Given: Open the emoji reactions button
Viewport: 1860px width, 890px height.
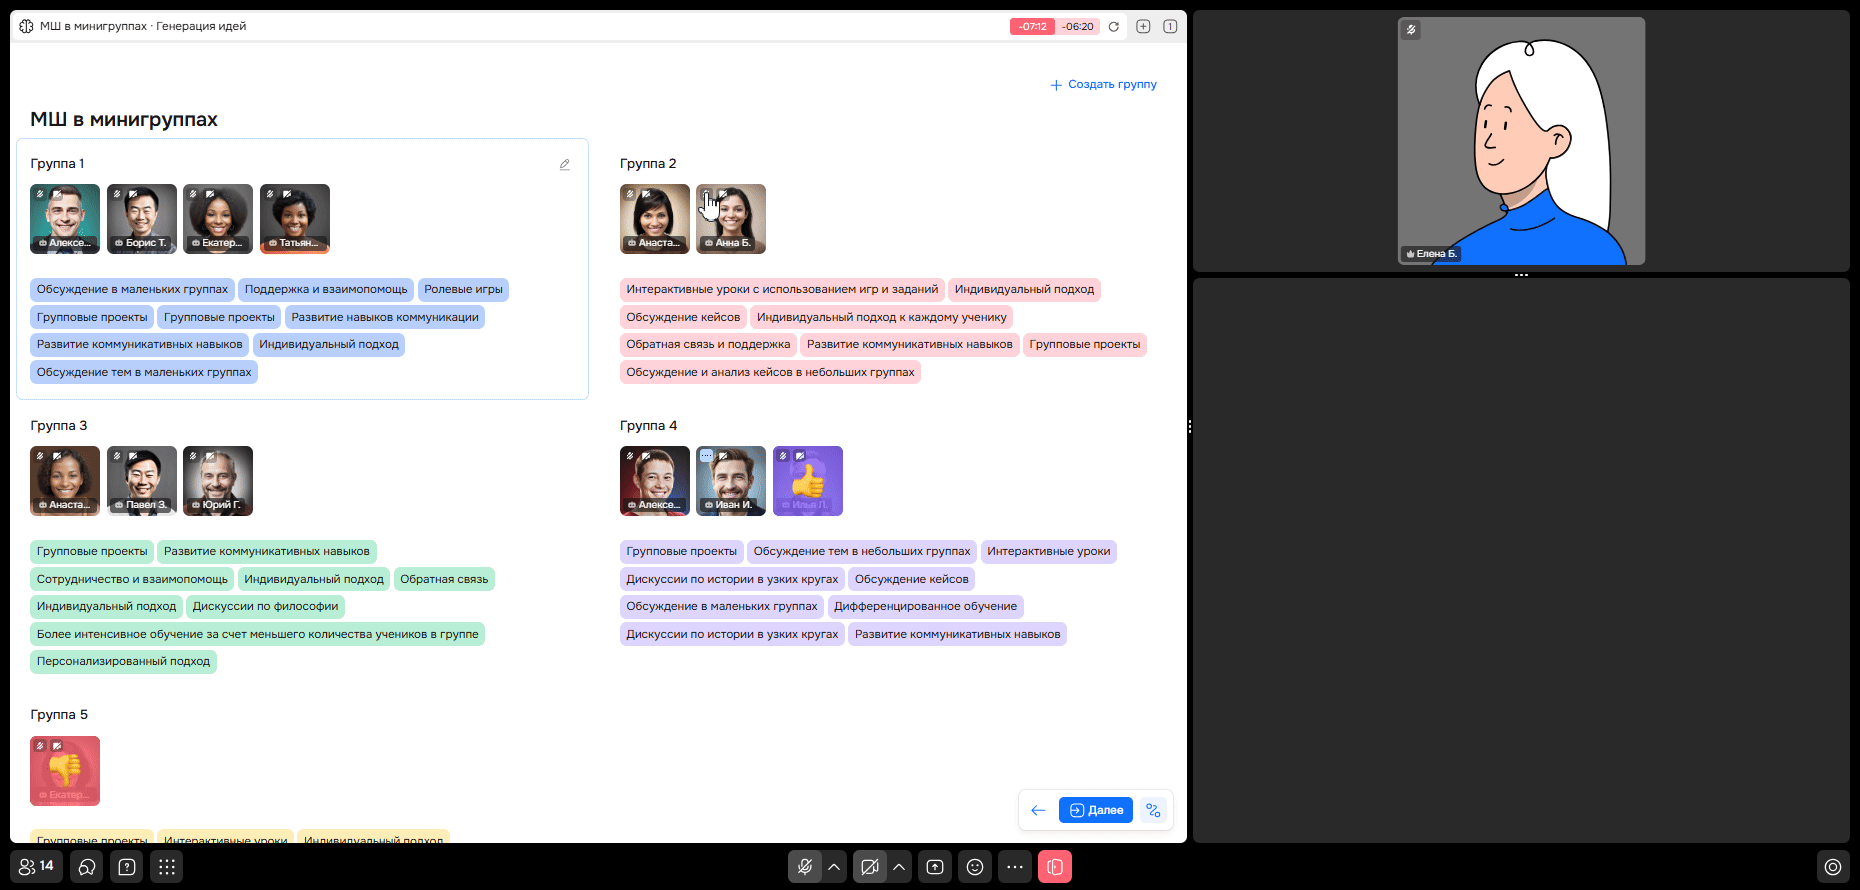Looking at the screenshot, I should tap(975, 867).
